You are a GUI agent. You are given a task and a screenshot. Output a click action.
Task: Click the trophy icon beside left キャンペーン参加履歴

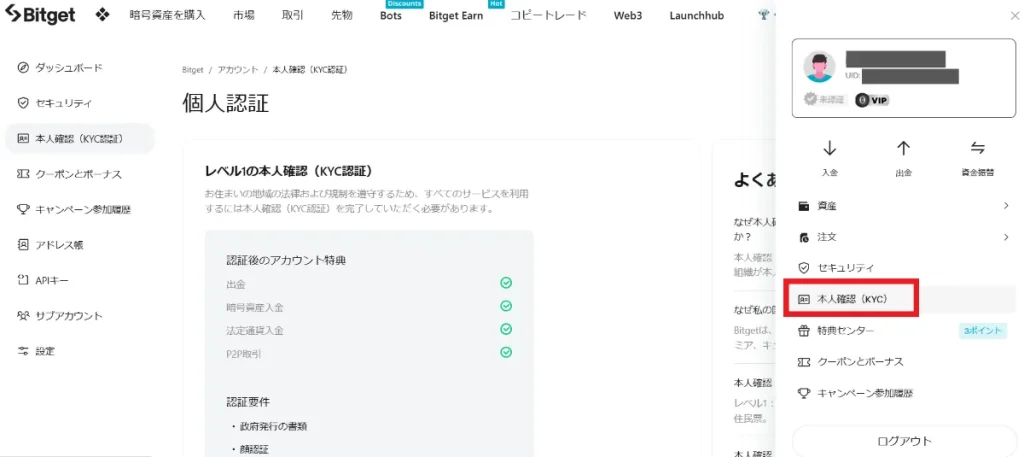pos(23,210)
